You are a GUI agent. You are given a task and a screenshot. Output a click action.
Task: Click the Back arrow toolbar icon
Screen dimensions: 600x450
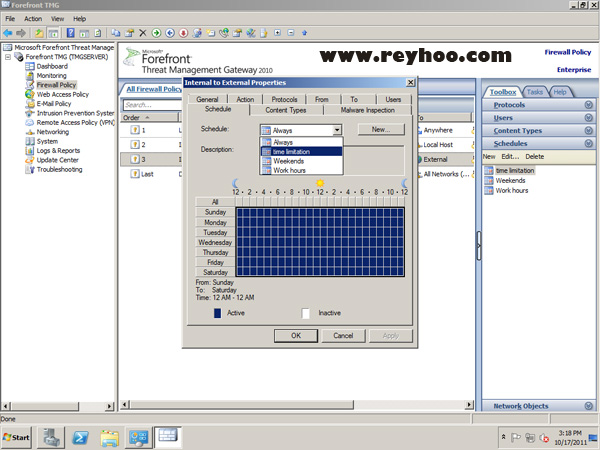point(8,33)
